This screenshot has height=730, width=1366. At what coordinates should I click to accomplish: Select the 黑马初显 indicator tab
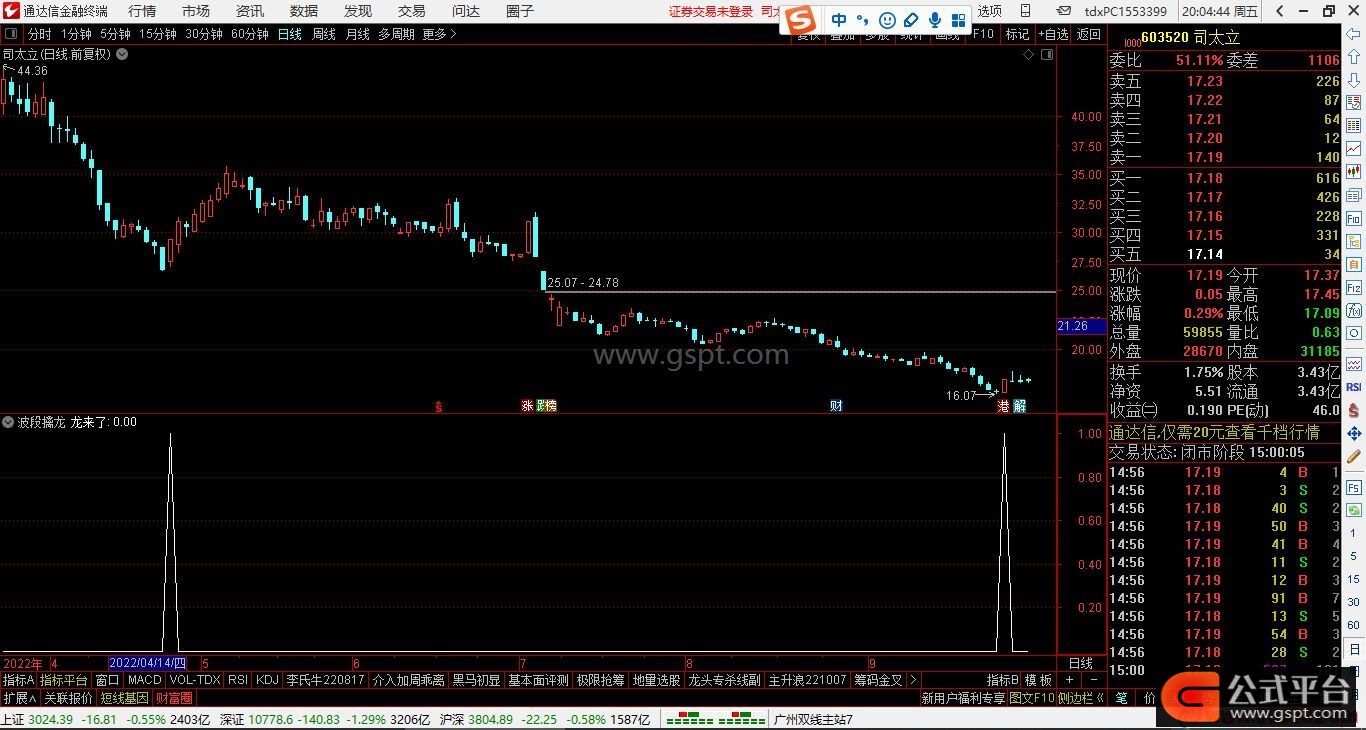(476, 680)
